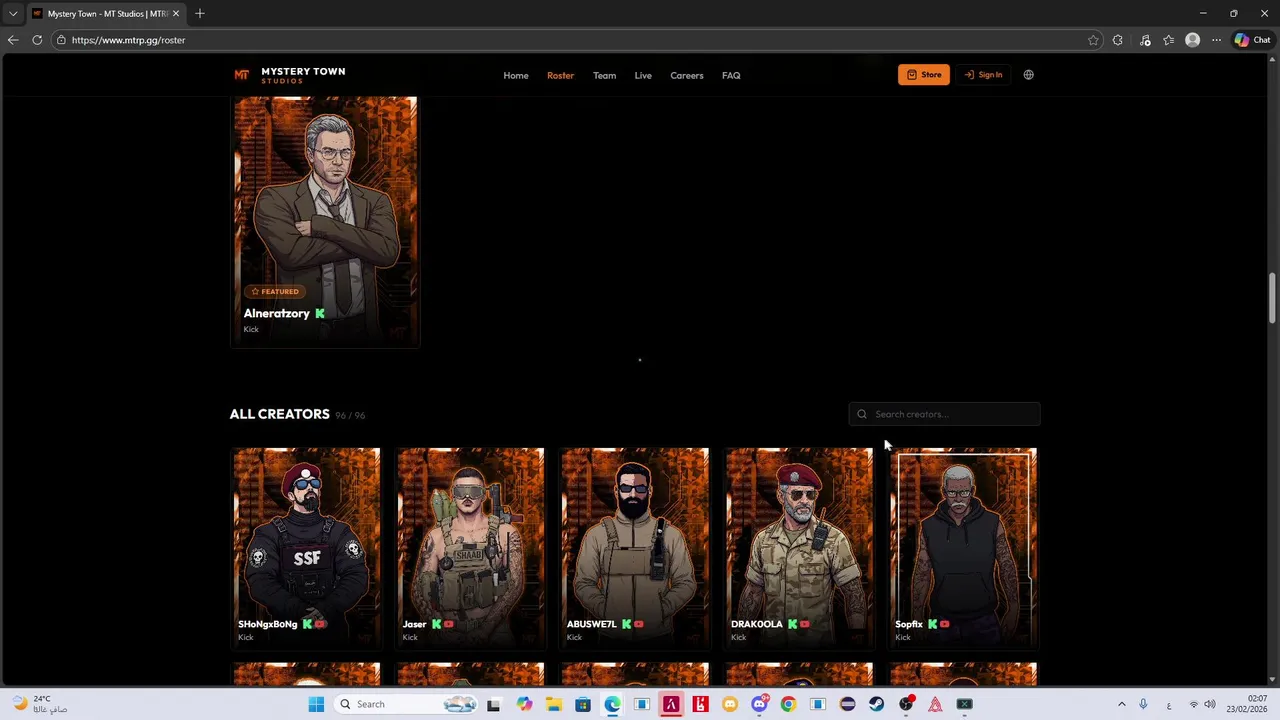Open the Sopfix creator card
Screen dimensions: 1280x720
pos(963,548)
